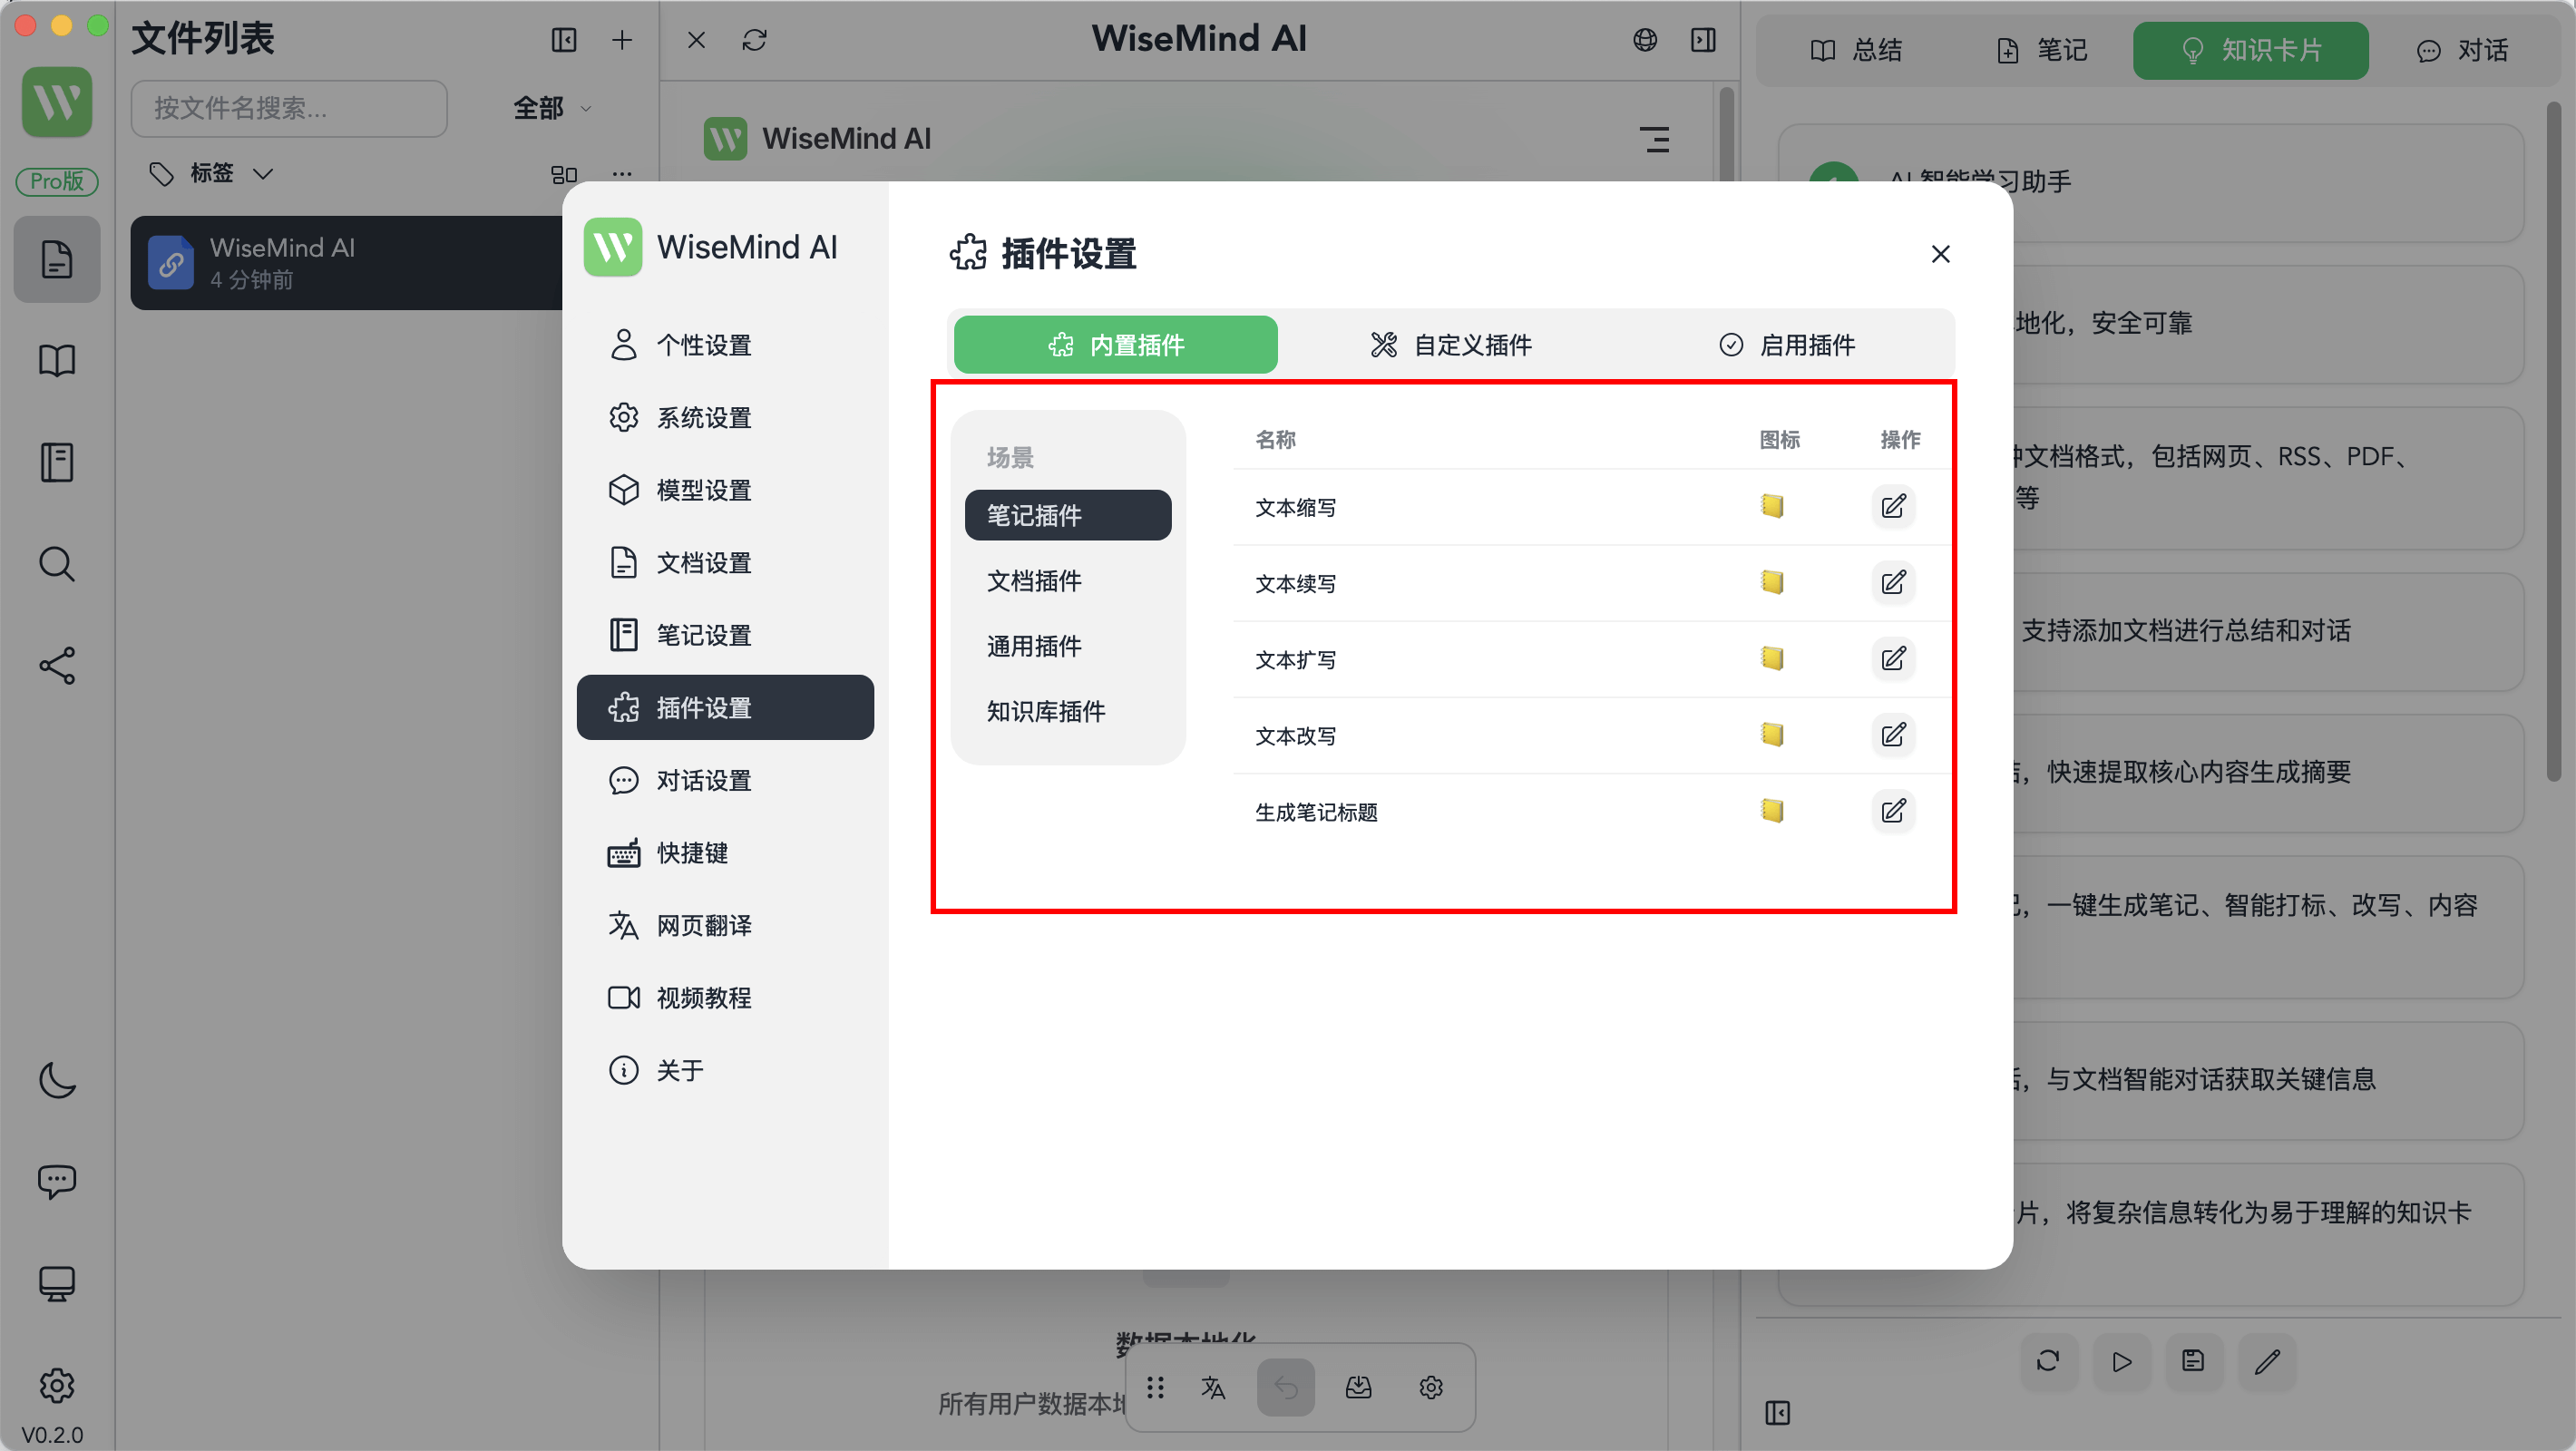Switch file list view layout icon
The image size is (2576, 1451).
(564, 174)
